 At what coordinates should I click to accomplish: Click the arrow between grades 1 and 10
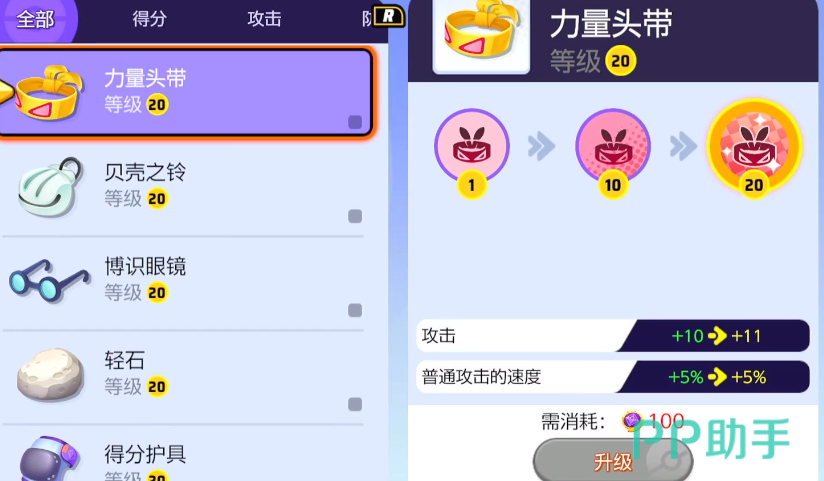(541, 147)
